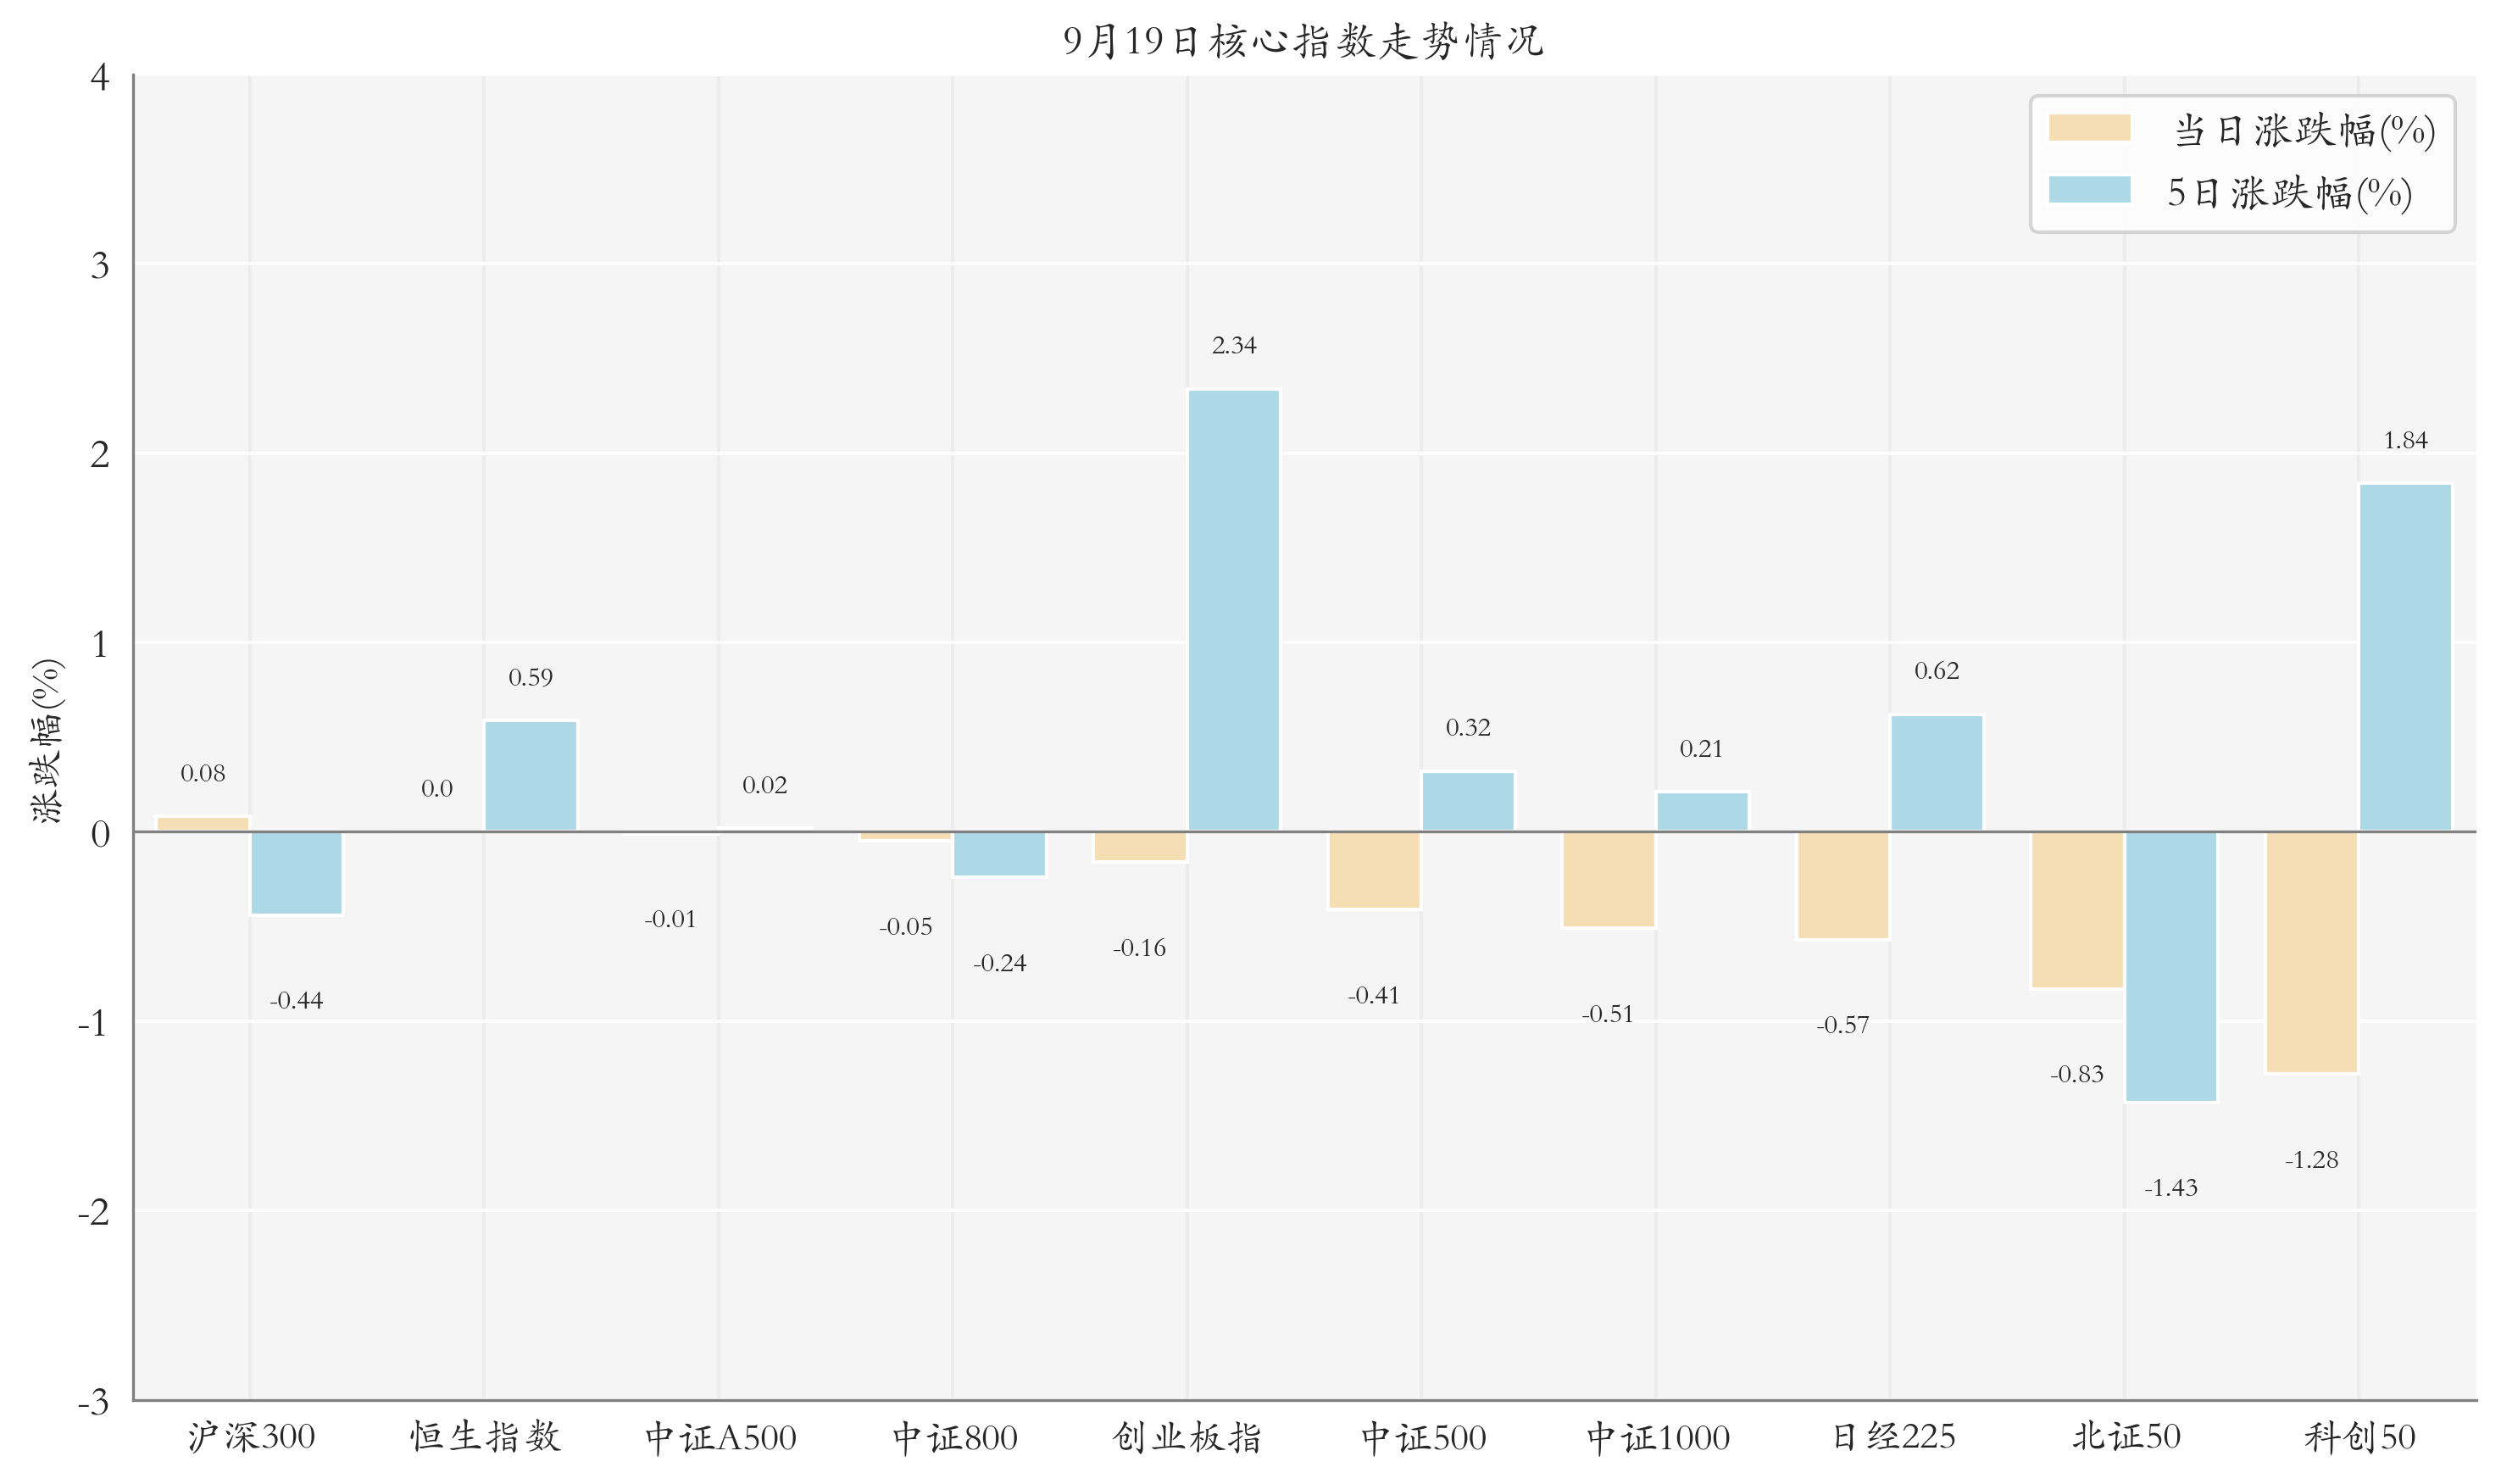Screen dimensions: 2501x1484
Task: Click the blue 5日涨跌幅 legend swatch
Action: (x=2088, y=190)
